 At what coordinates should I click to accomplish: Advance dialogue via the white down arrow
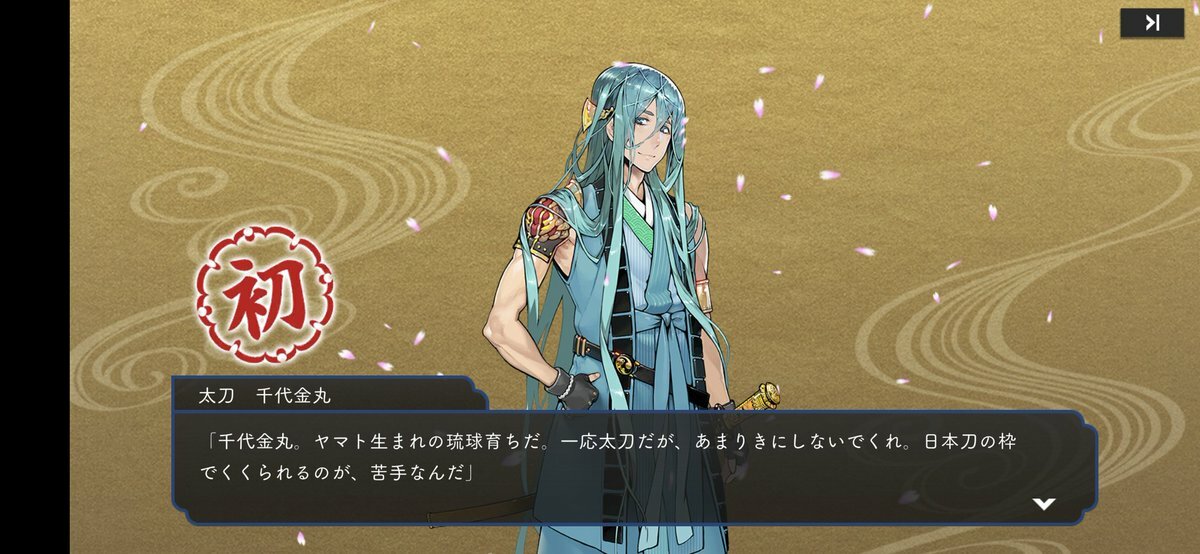[1044, 503]
